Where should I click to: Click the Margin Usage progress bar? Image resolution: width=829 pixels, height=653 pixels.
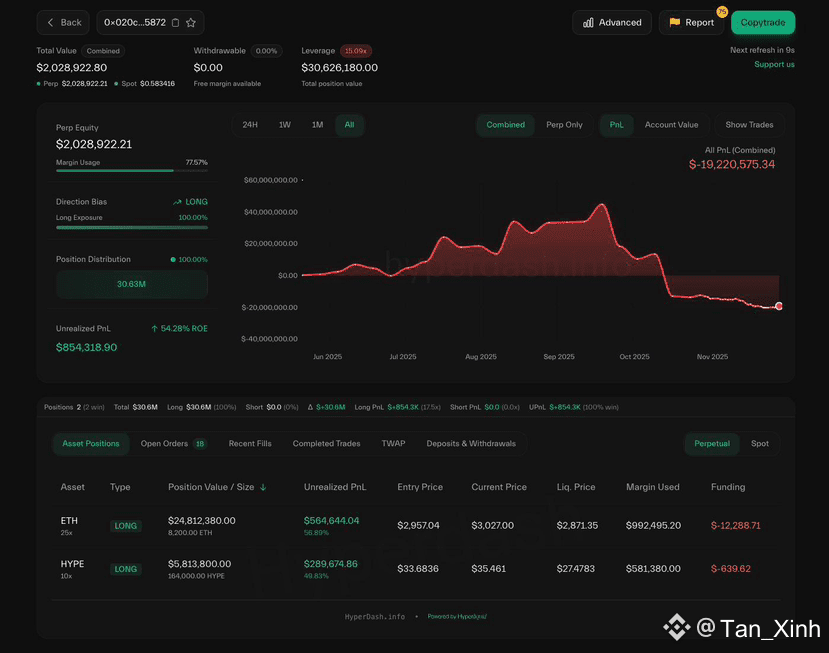132,170
